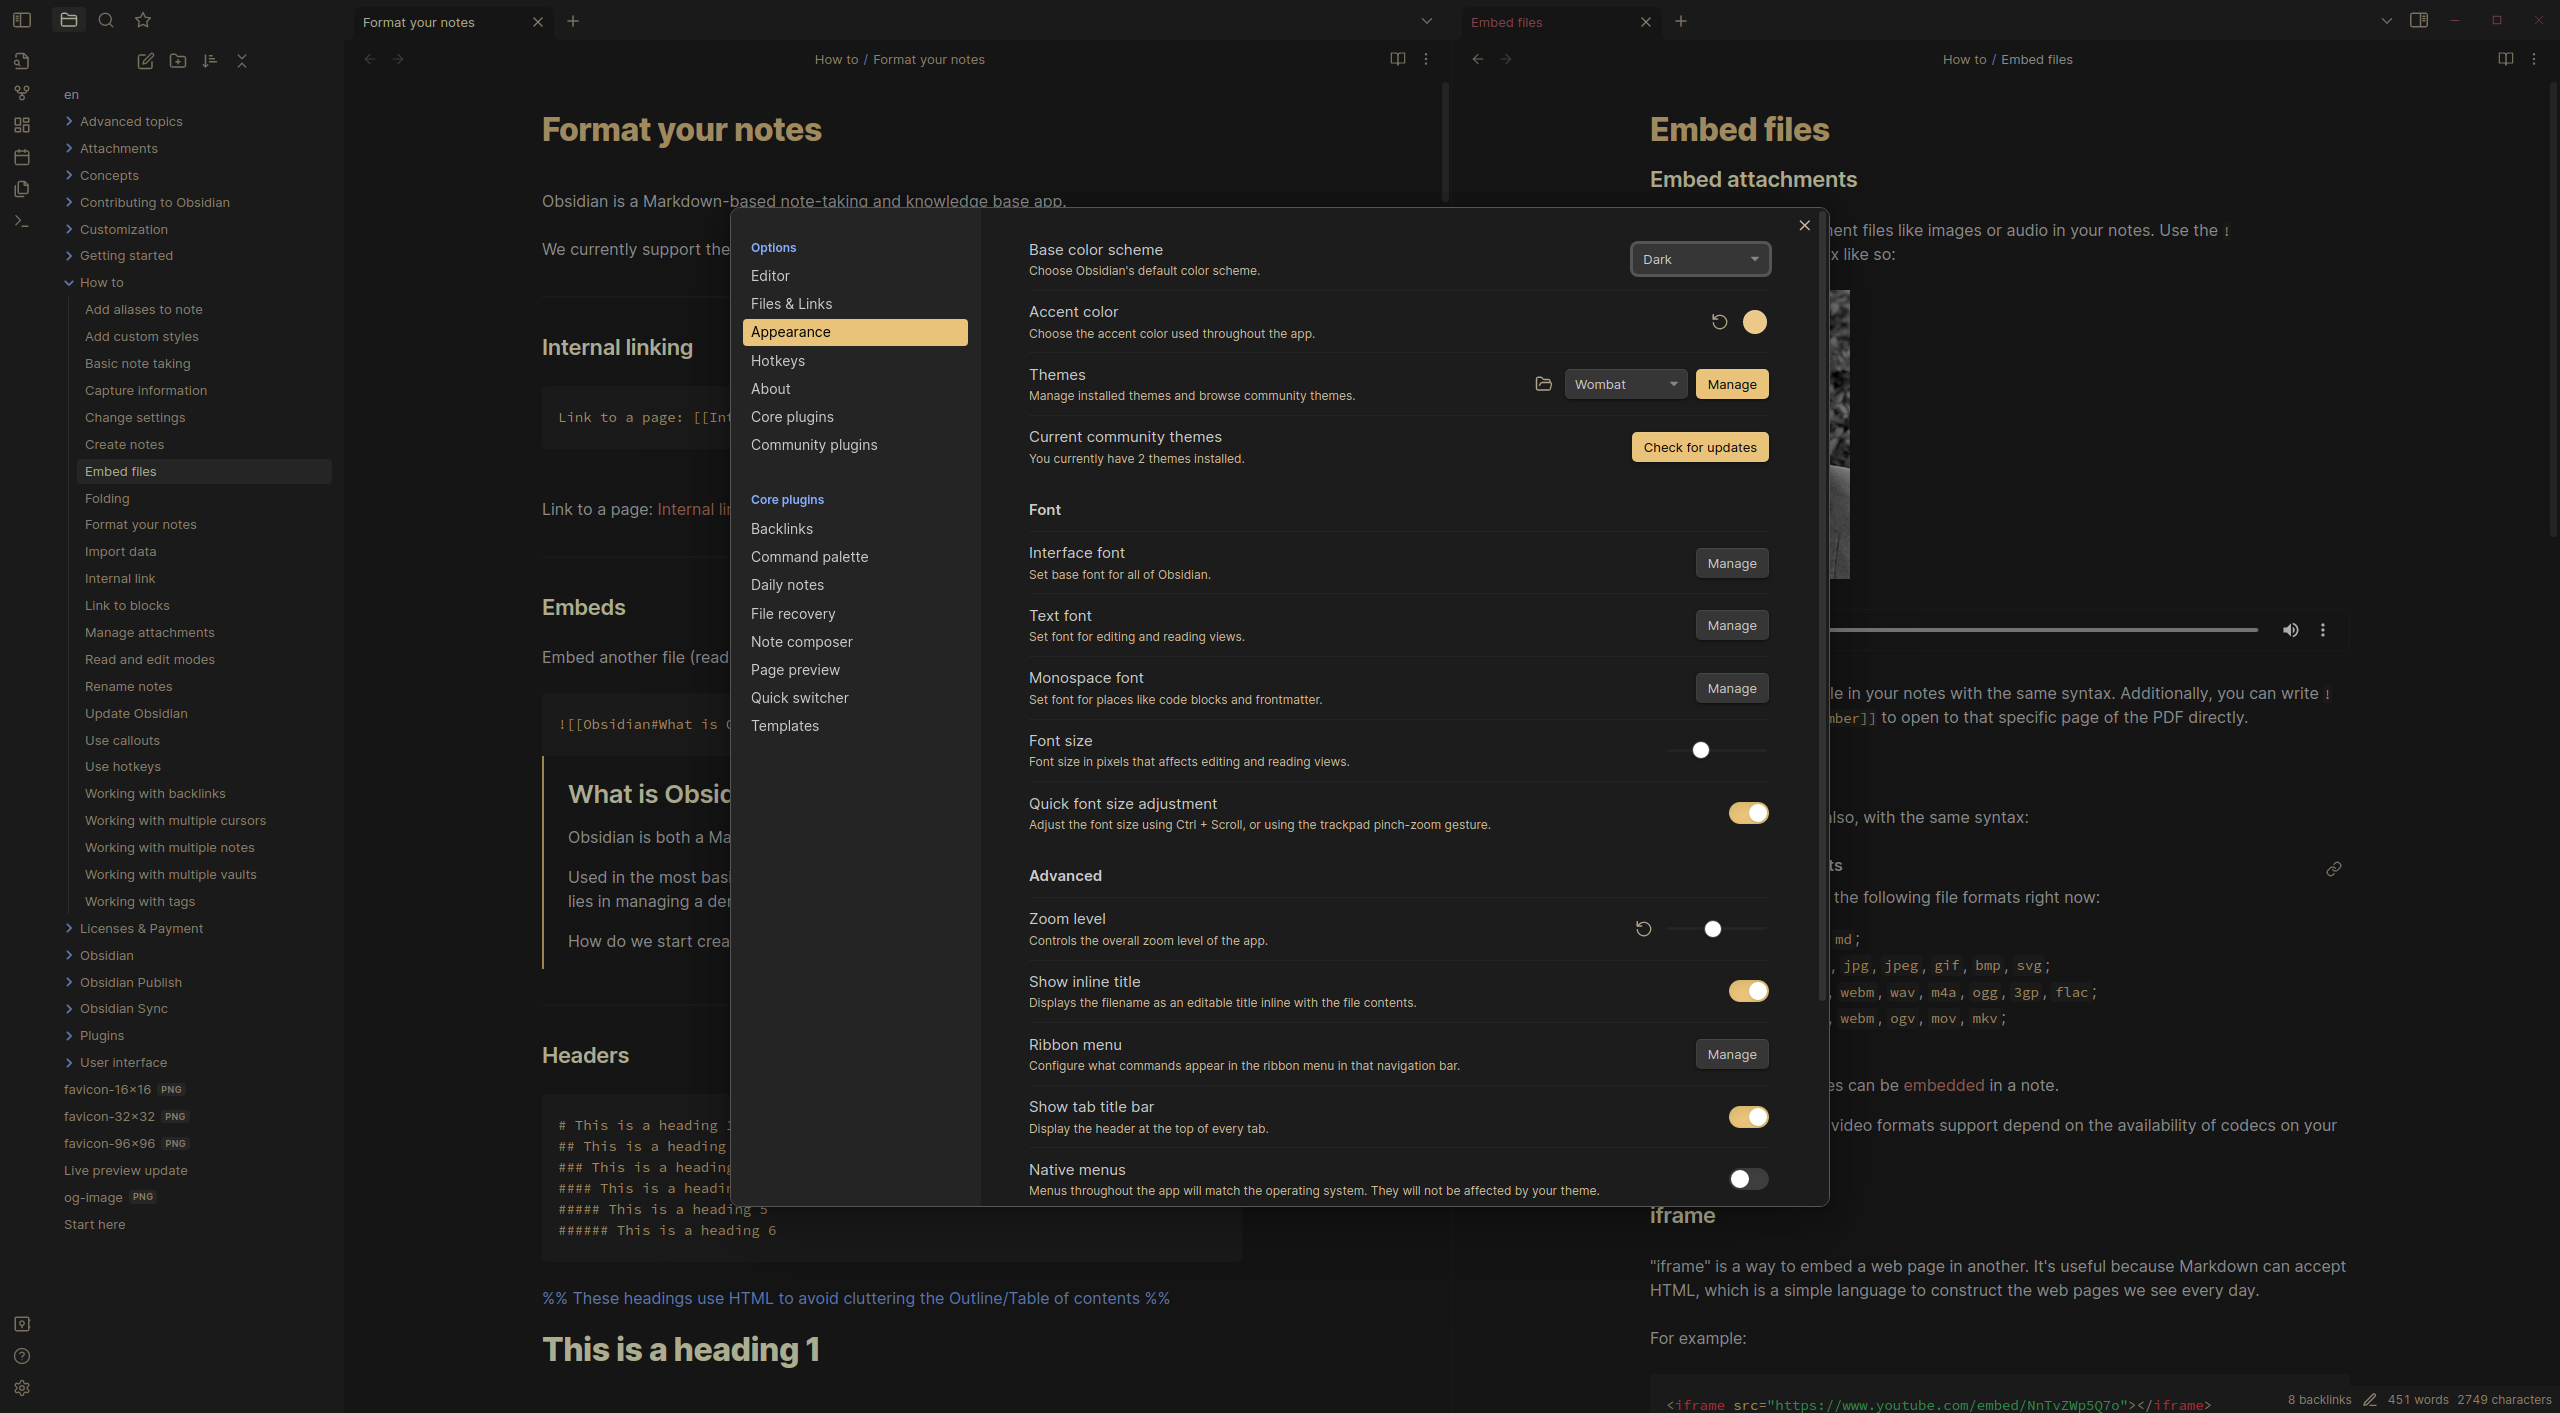Toggle Show tab title bar
This screenshot has height=1413, width=2560.
point(1748,1117)
